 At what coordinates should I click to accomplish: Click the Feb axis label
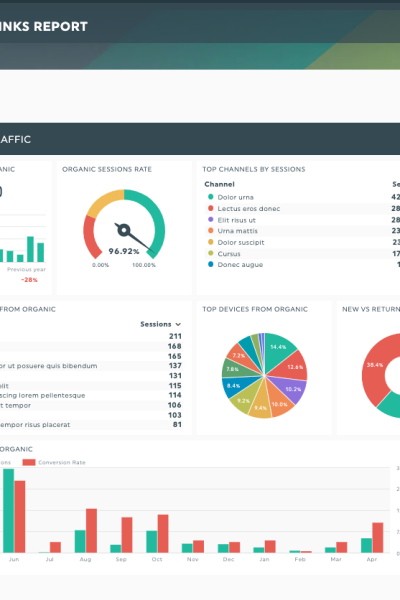300,559
